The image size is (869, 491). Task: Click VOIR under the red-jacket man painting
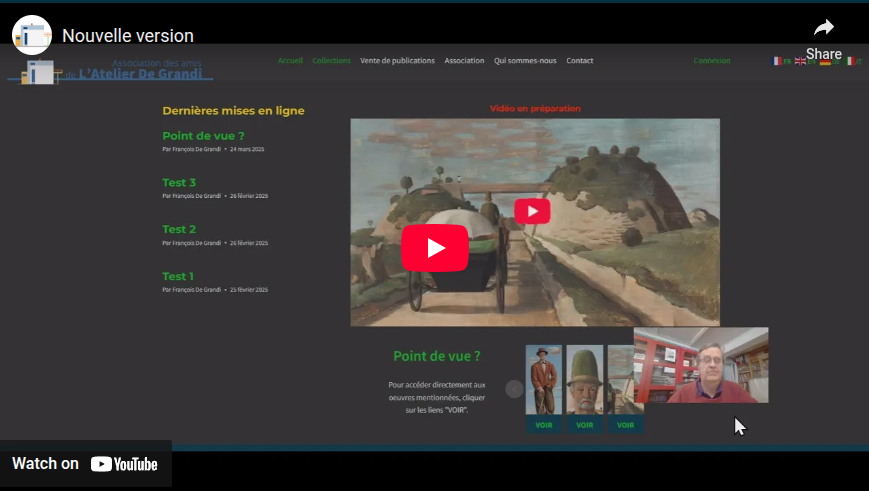pos(544,425)
